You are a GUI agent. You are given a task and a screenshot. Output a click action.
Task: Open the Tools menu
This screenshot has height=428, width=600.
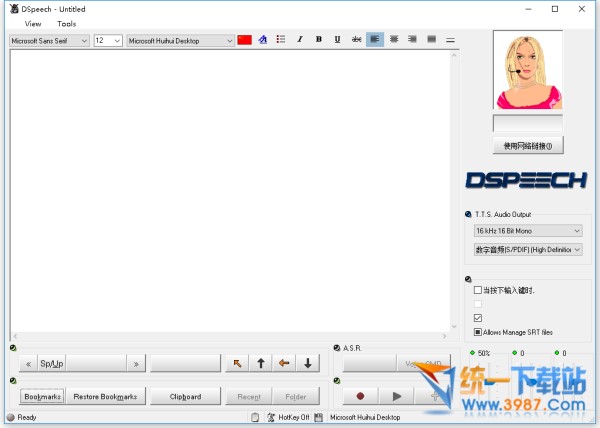[67, 24]
